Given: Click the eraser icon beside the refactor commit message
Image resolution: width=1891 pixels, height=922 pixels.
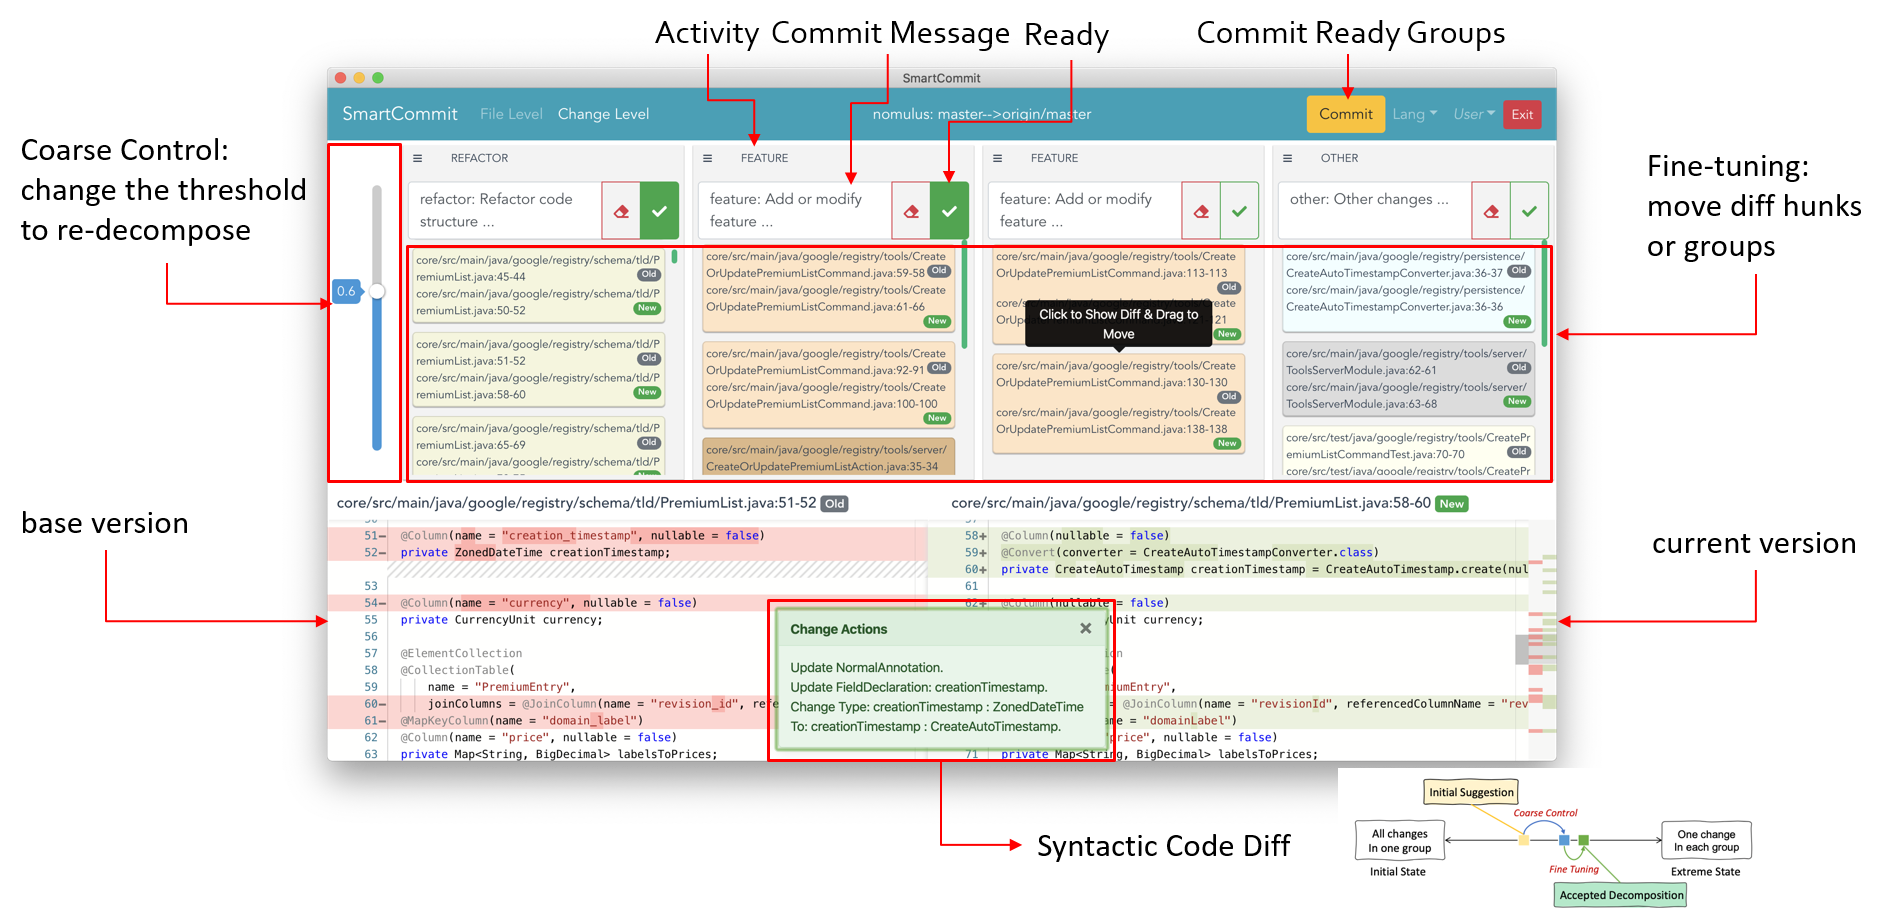Looking at the screenshot, I should pos(621,211).
